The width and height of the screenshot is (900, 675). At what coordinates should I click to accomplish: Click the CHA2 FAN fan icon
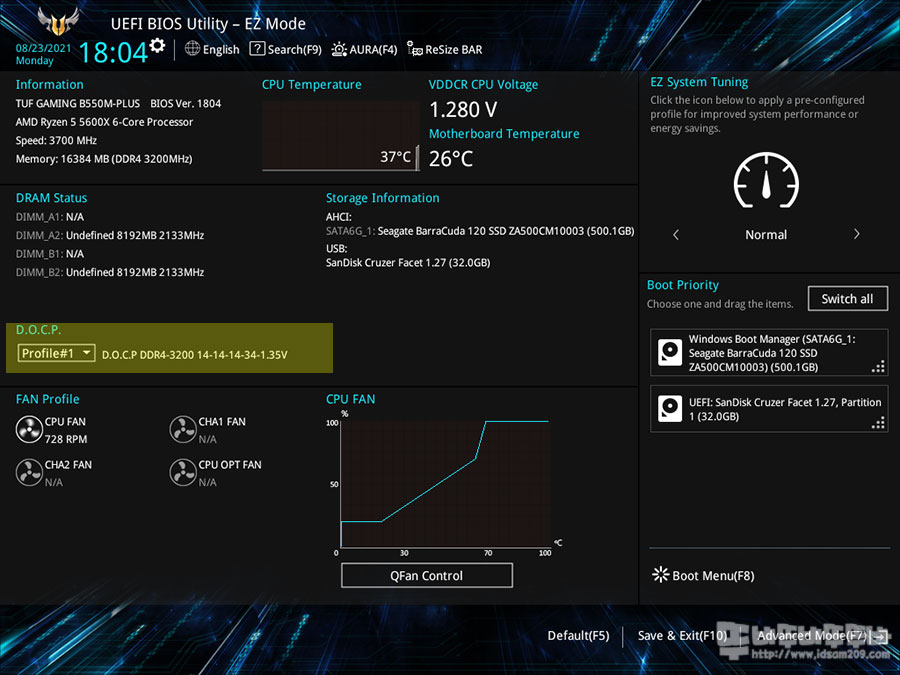(29, 472)
